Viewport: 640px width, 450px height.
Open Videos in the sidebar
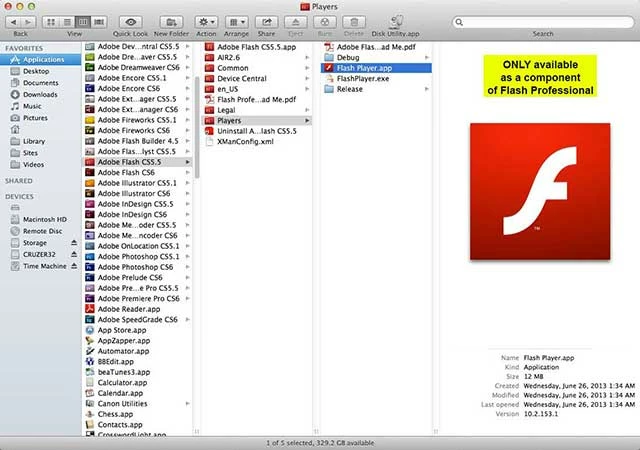click(33, 165)
